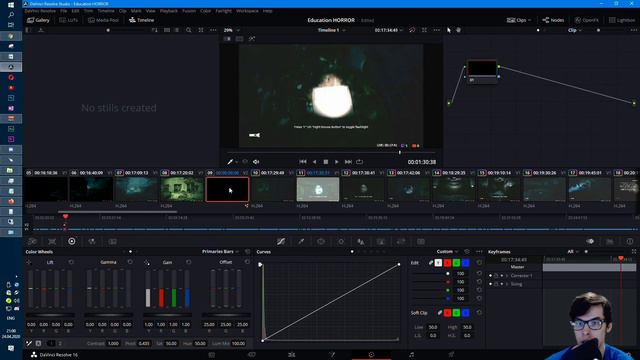Toggle the Nodes panel
The height and width of the screenshot is (360, 640).
point(553,20)
